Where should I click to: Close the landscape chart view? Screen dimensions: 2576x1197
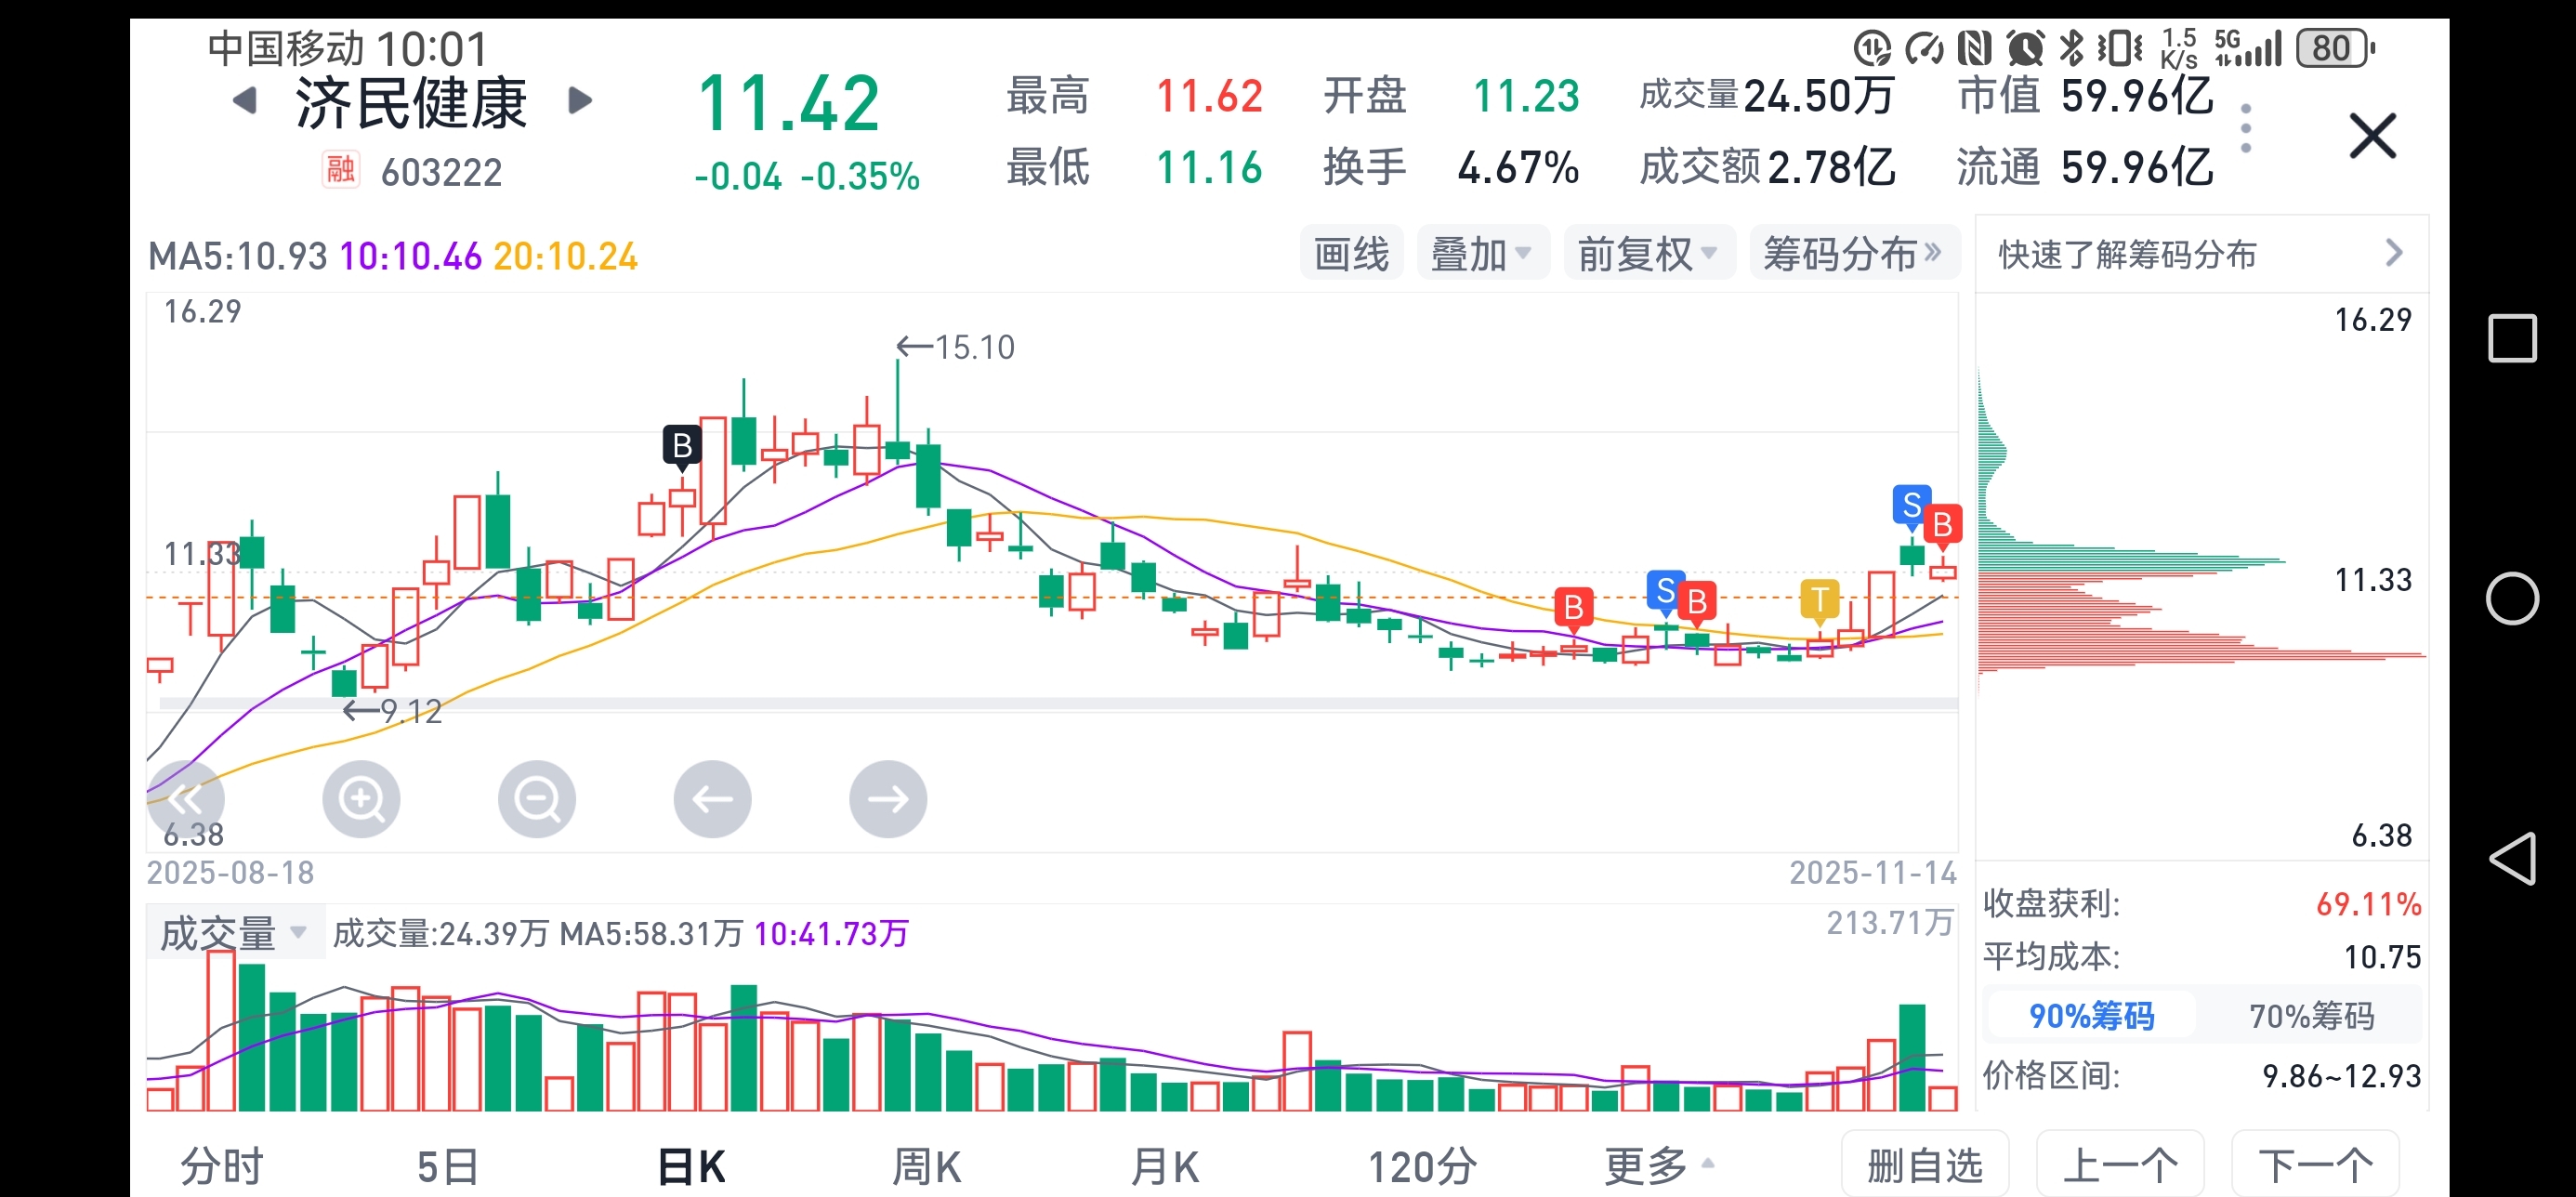(2372, 136)
